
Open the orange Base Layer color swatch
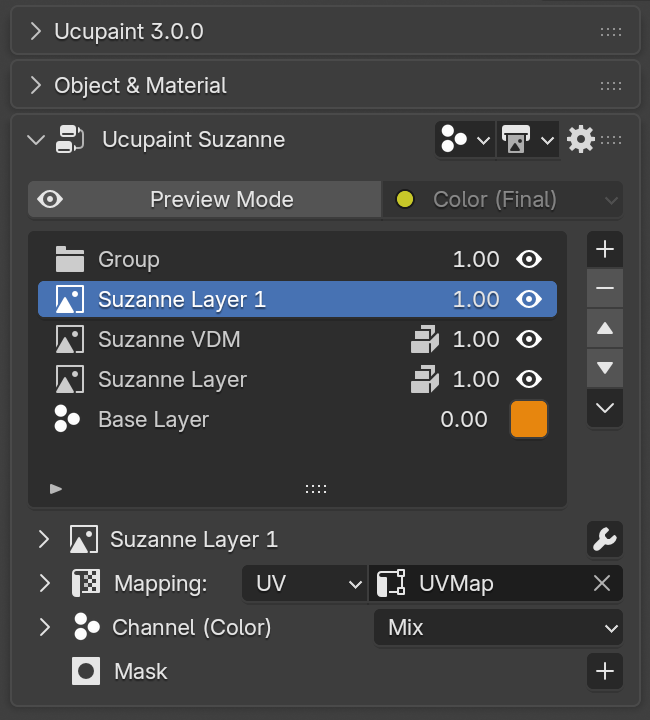tap(529, 419)
